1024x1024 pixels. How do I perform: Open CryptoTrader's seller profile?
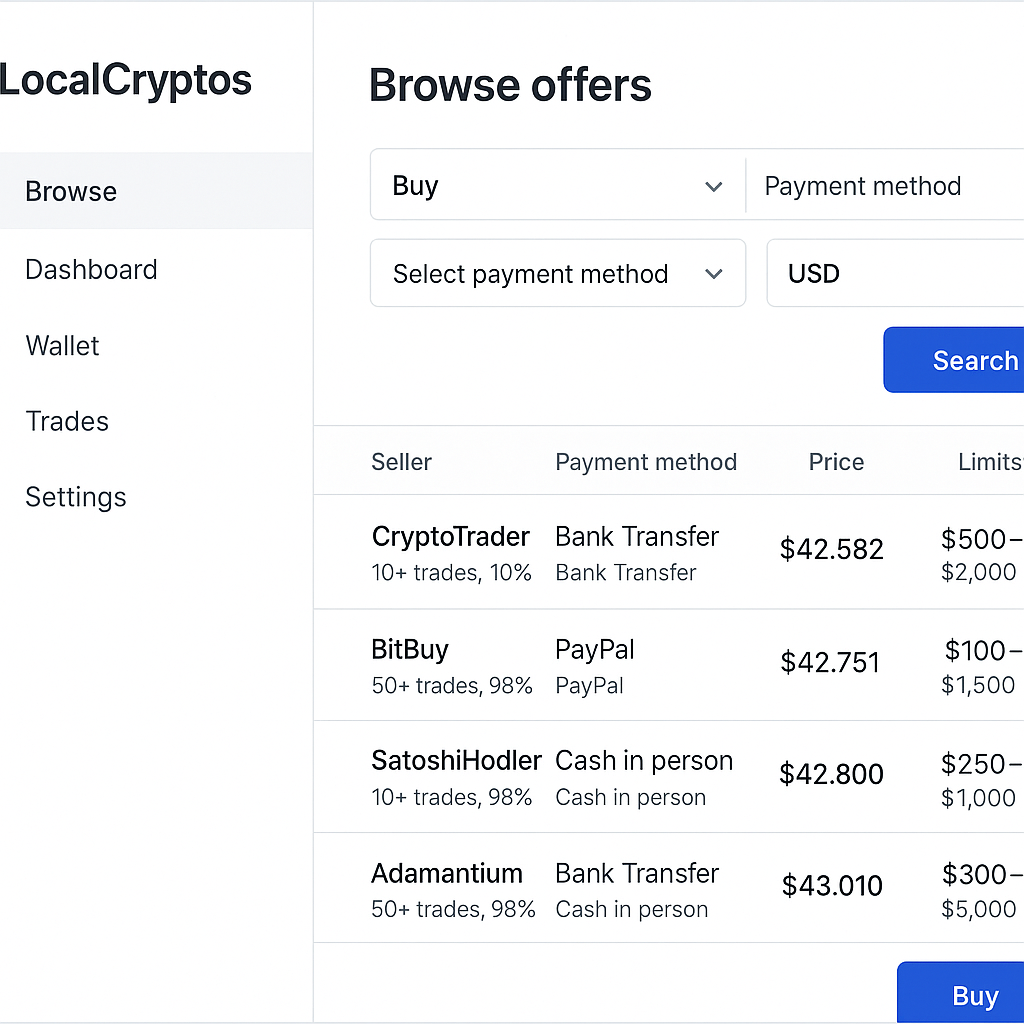pos(450,537)
